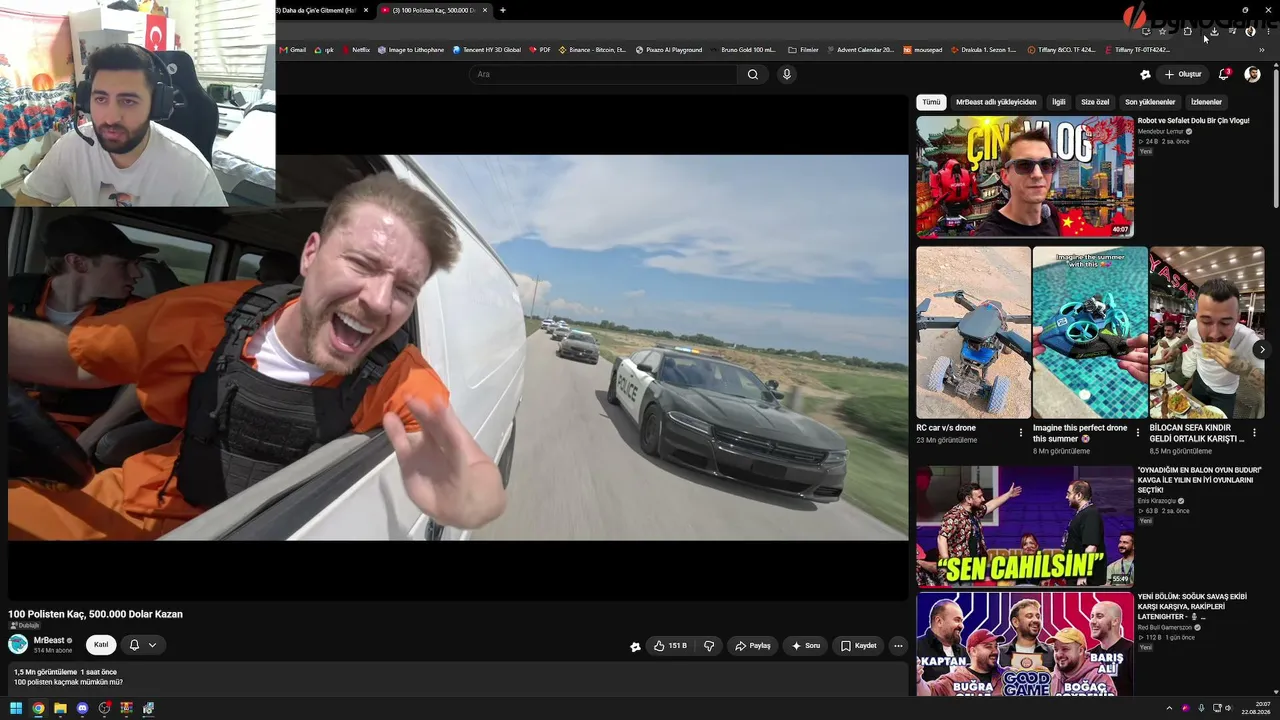The width and height of the screenshot is (1280, 720).
Task: Open the 'Binance - Bitcoin' bookmark
Action: click(593, 50)
